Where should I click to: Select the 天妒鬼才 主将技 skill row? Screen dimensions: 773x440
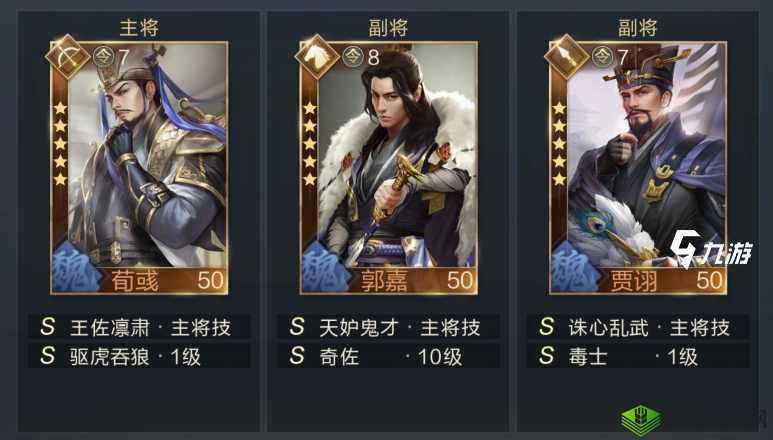tap(388, 327)
